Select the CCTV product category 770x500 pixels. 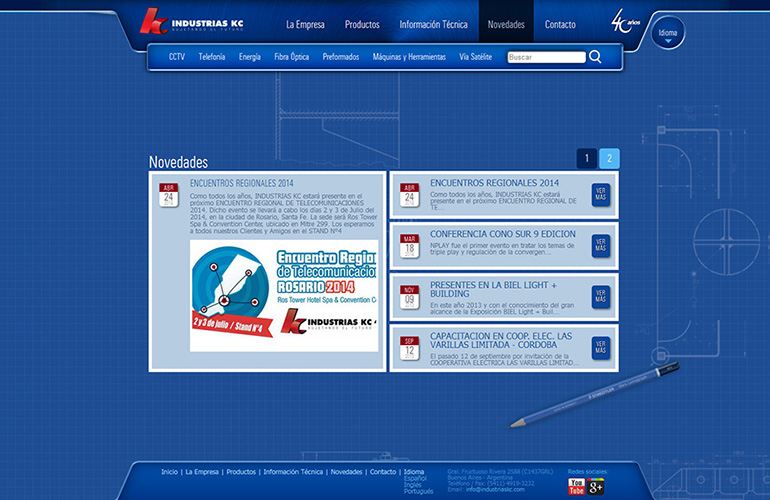click(x=177, y=57)
